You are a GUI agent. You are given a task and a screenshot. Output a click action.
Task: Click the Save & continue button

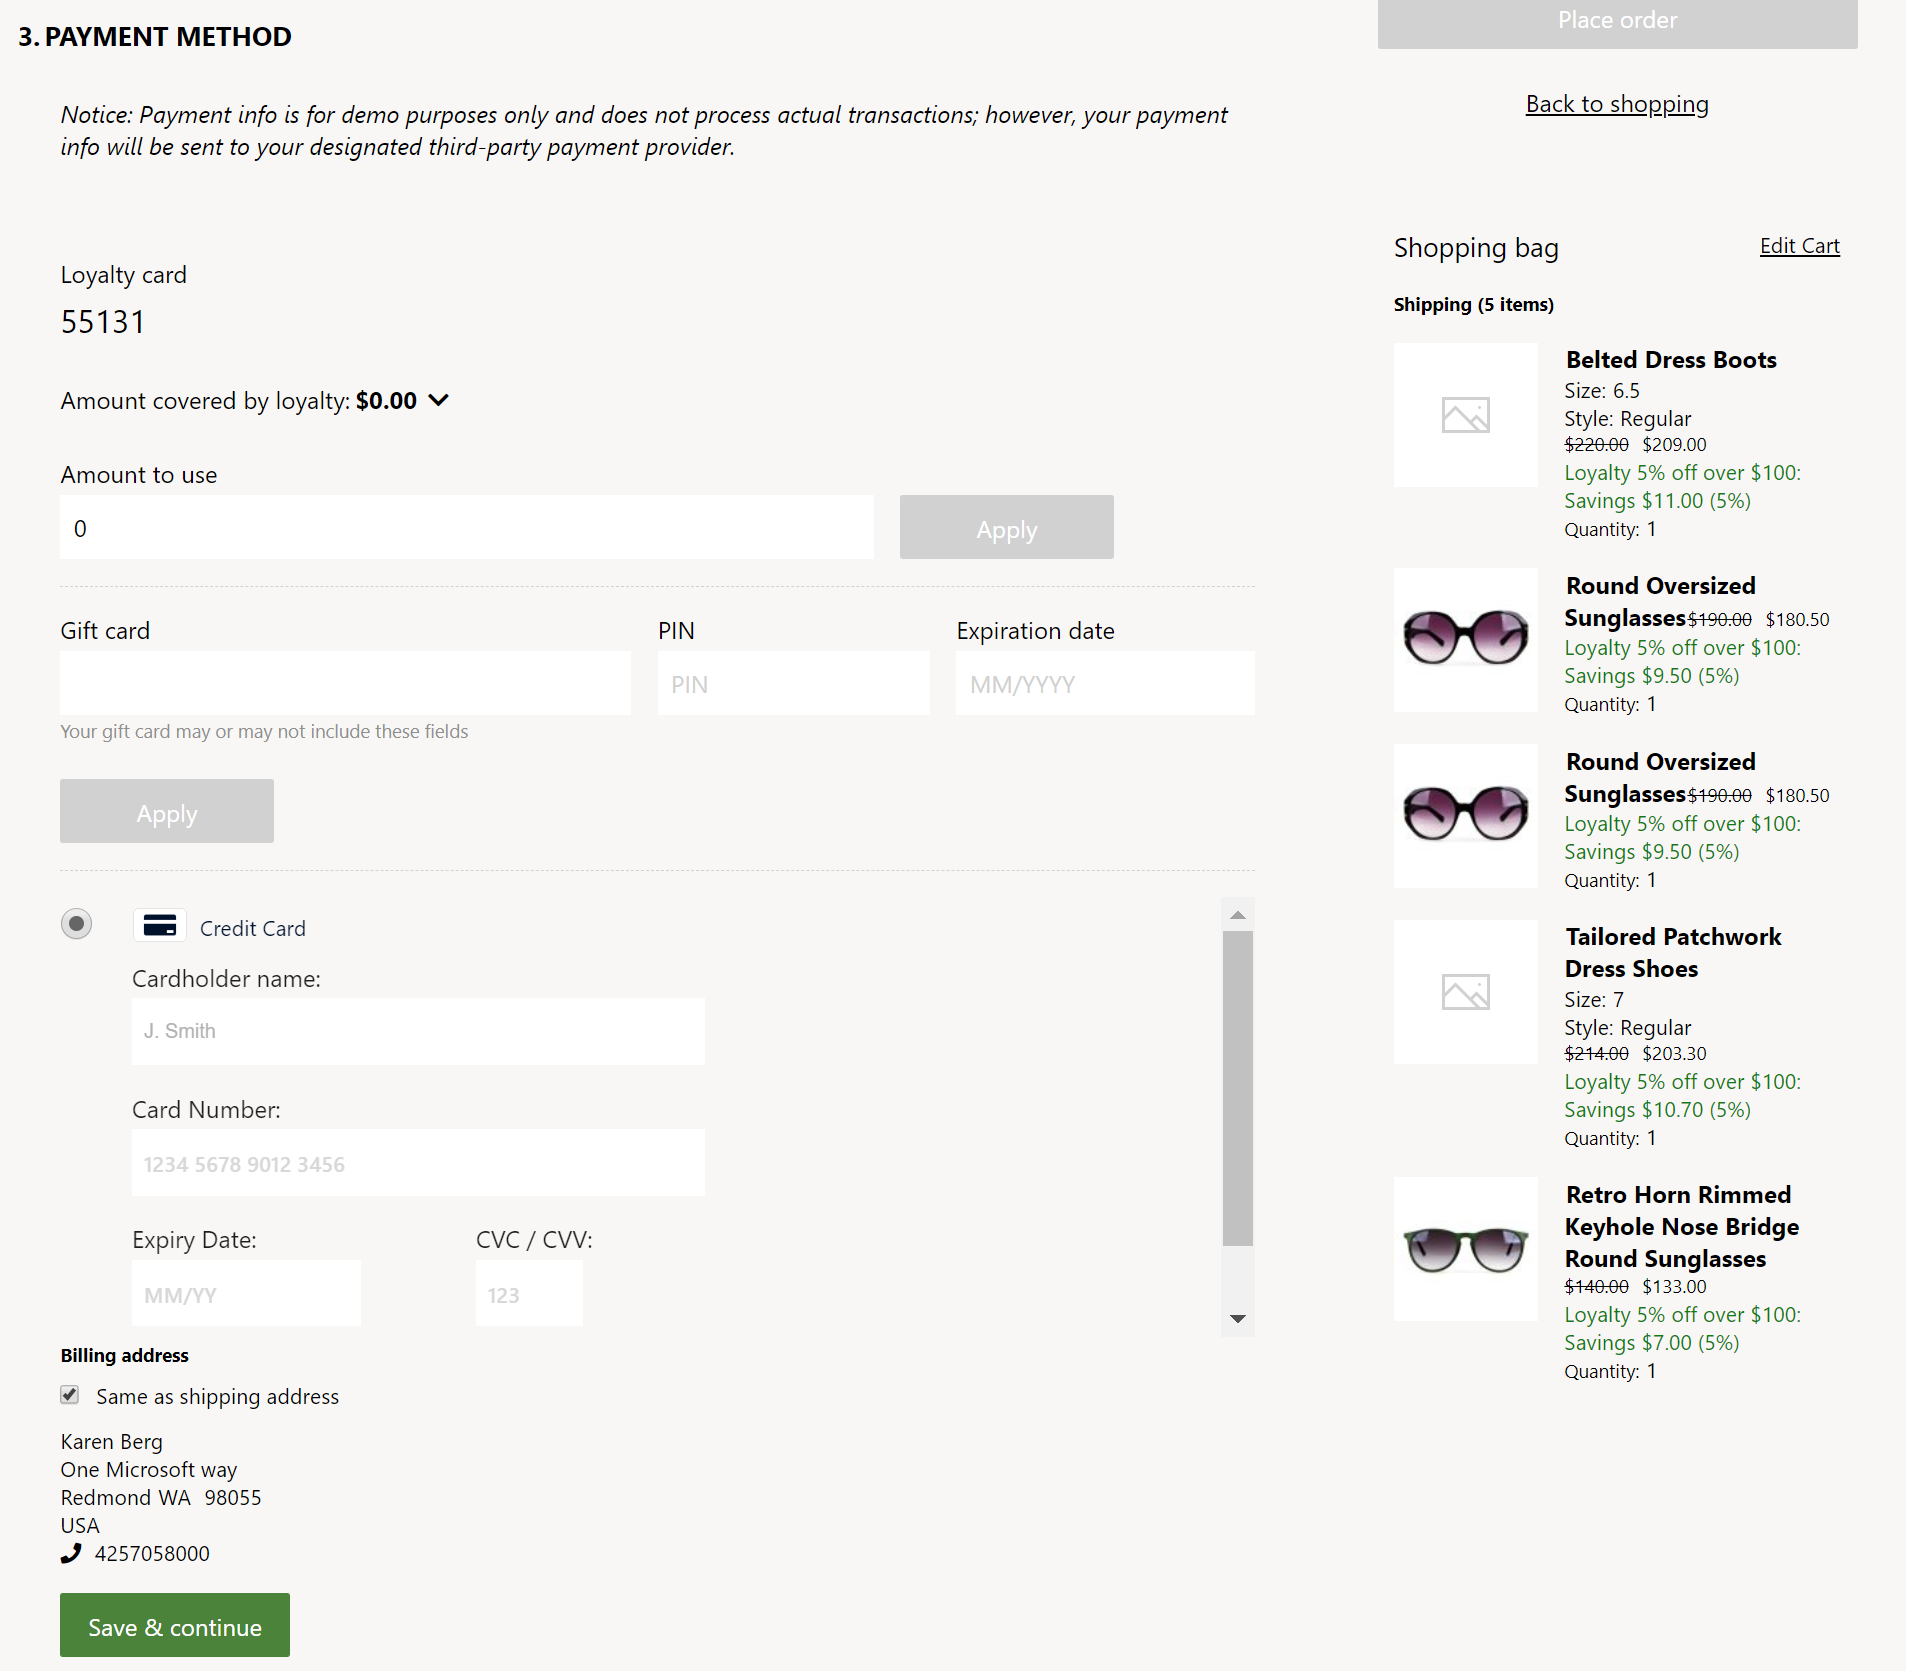(174, 1625)
